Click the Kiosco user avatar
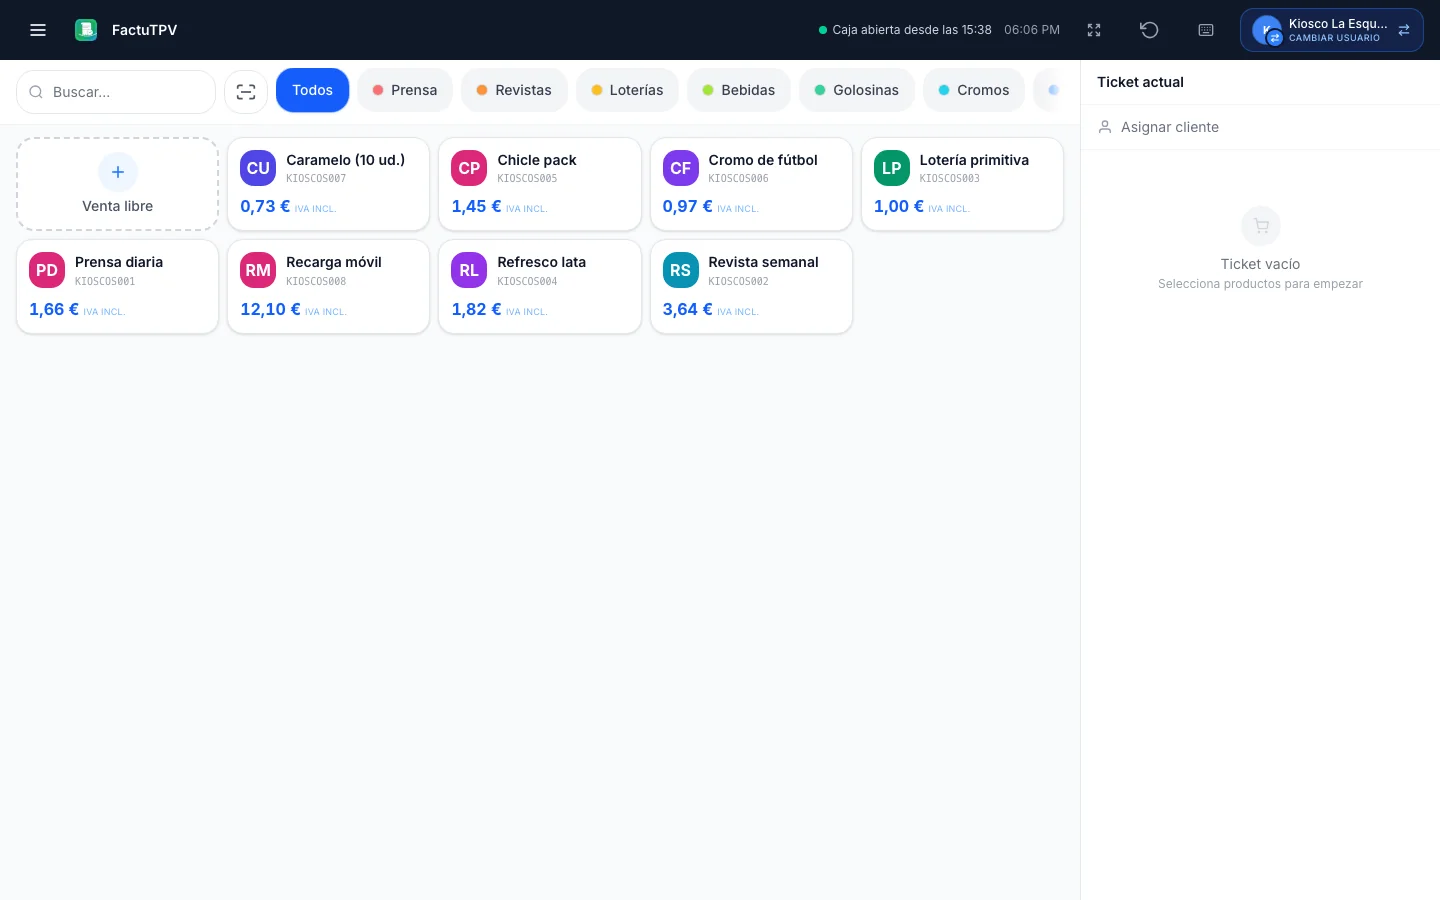 1267,30
